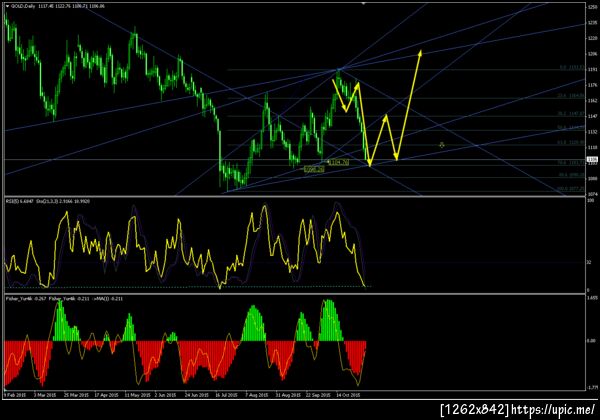The height and width of the screenshot is (420, 600).
Task: Click the 22 Sep 2015 date label
Action: 318,395
